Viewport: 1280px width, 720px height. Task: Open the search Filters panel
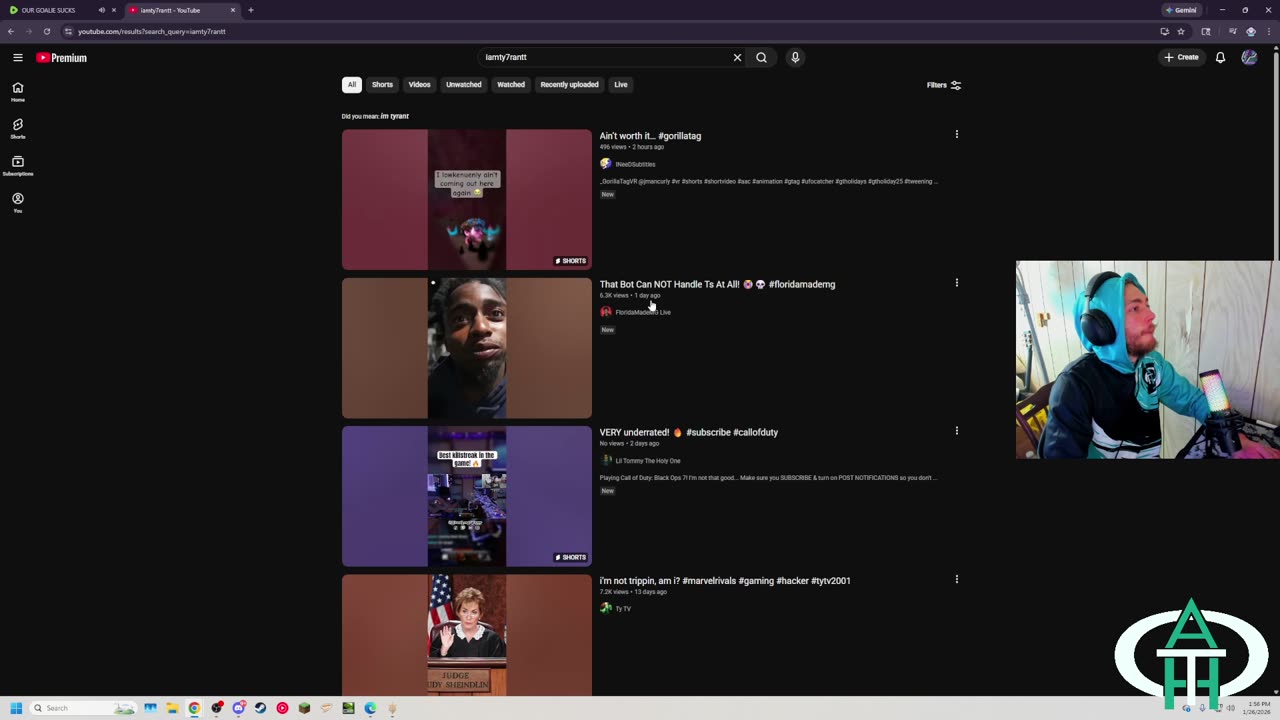tap(944, 85)
